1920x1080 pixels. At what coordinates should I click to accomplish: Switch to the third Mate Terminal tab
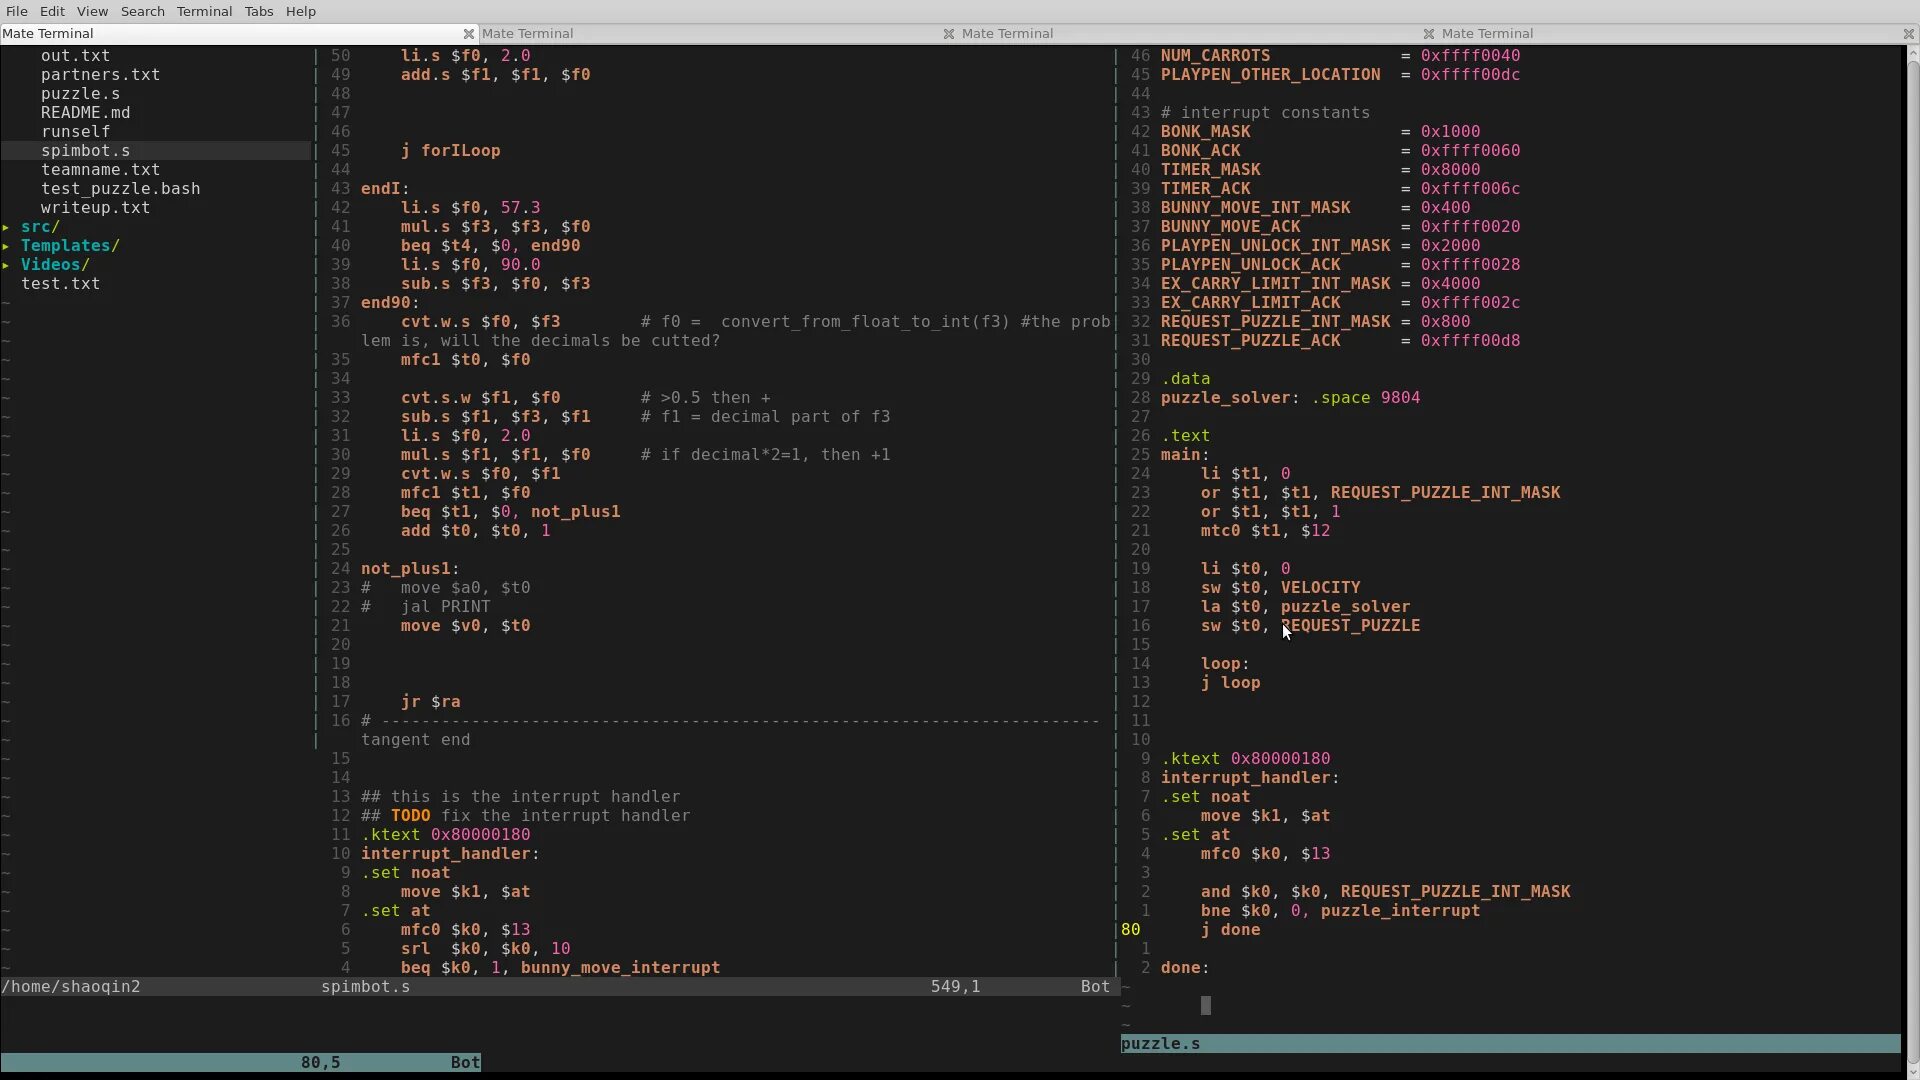(1007, 34)
